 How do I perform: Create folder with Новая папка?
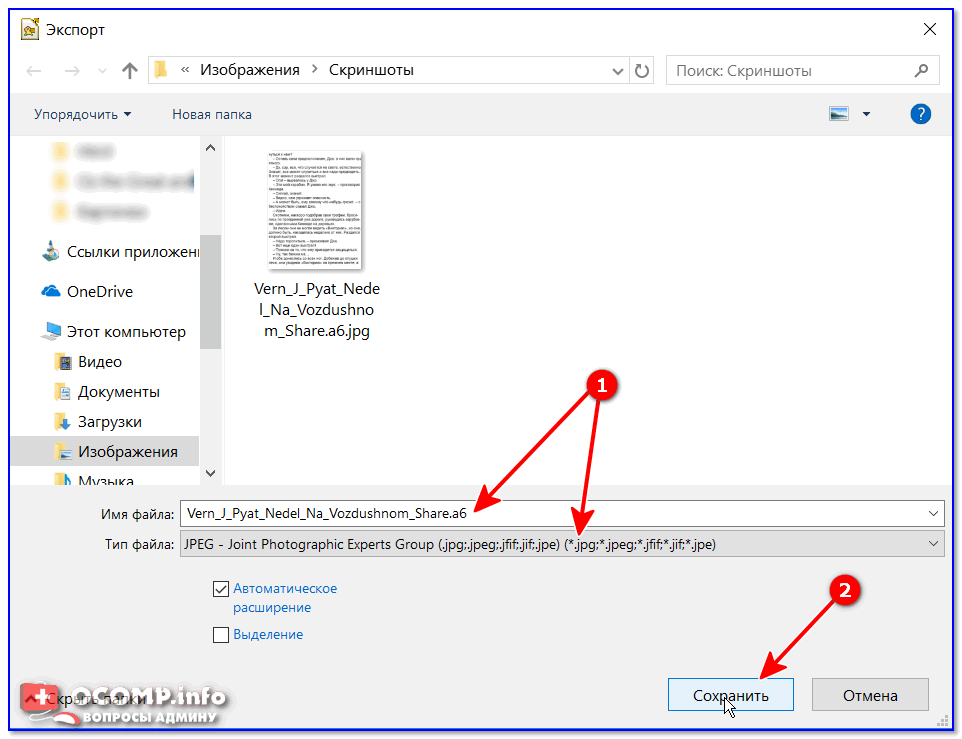coord(212,114)
